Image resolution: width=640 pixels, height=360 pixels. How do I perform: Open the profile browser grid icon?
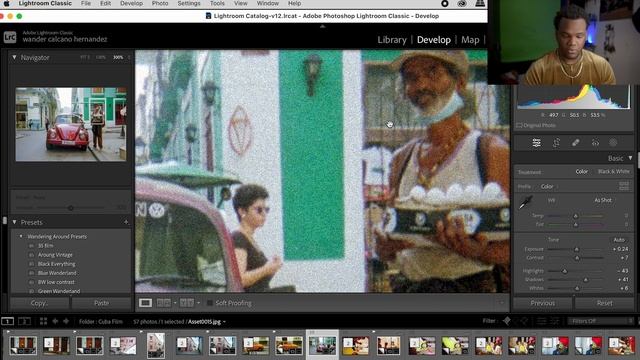click(624, 186)
